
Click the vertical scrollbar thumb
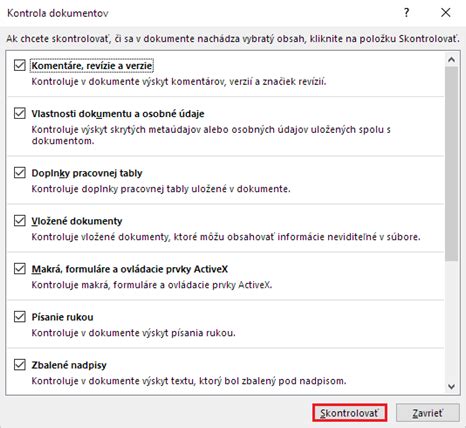click(451, 163)
